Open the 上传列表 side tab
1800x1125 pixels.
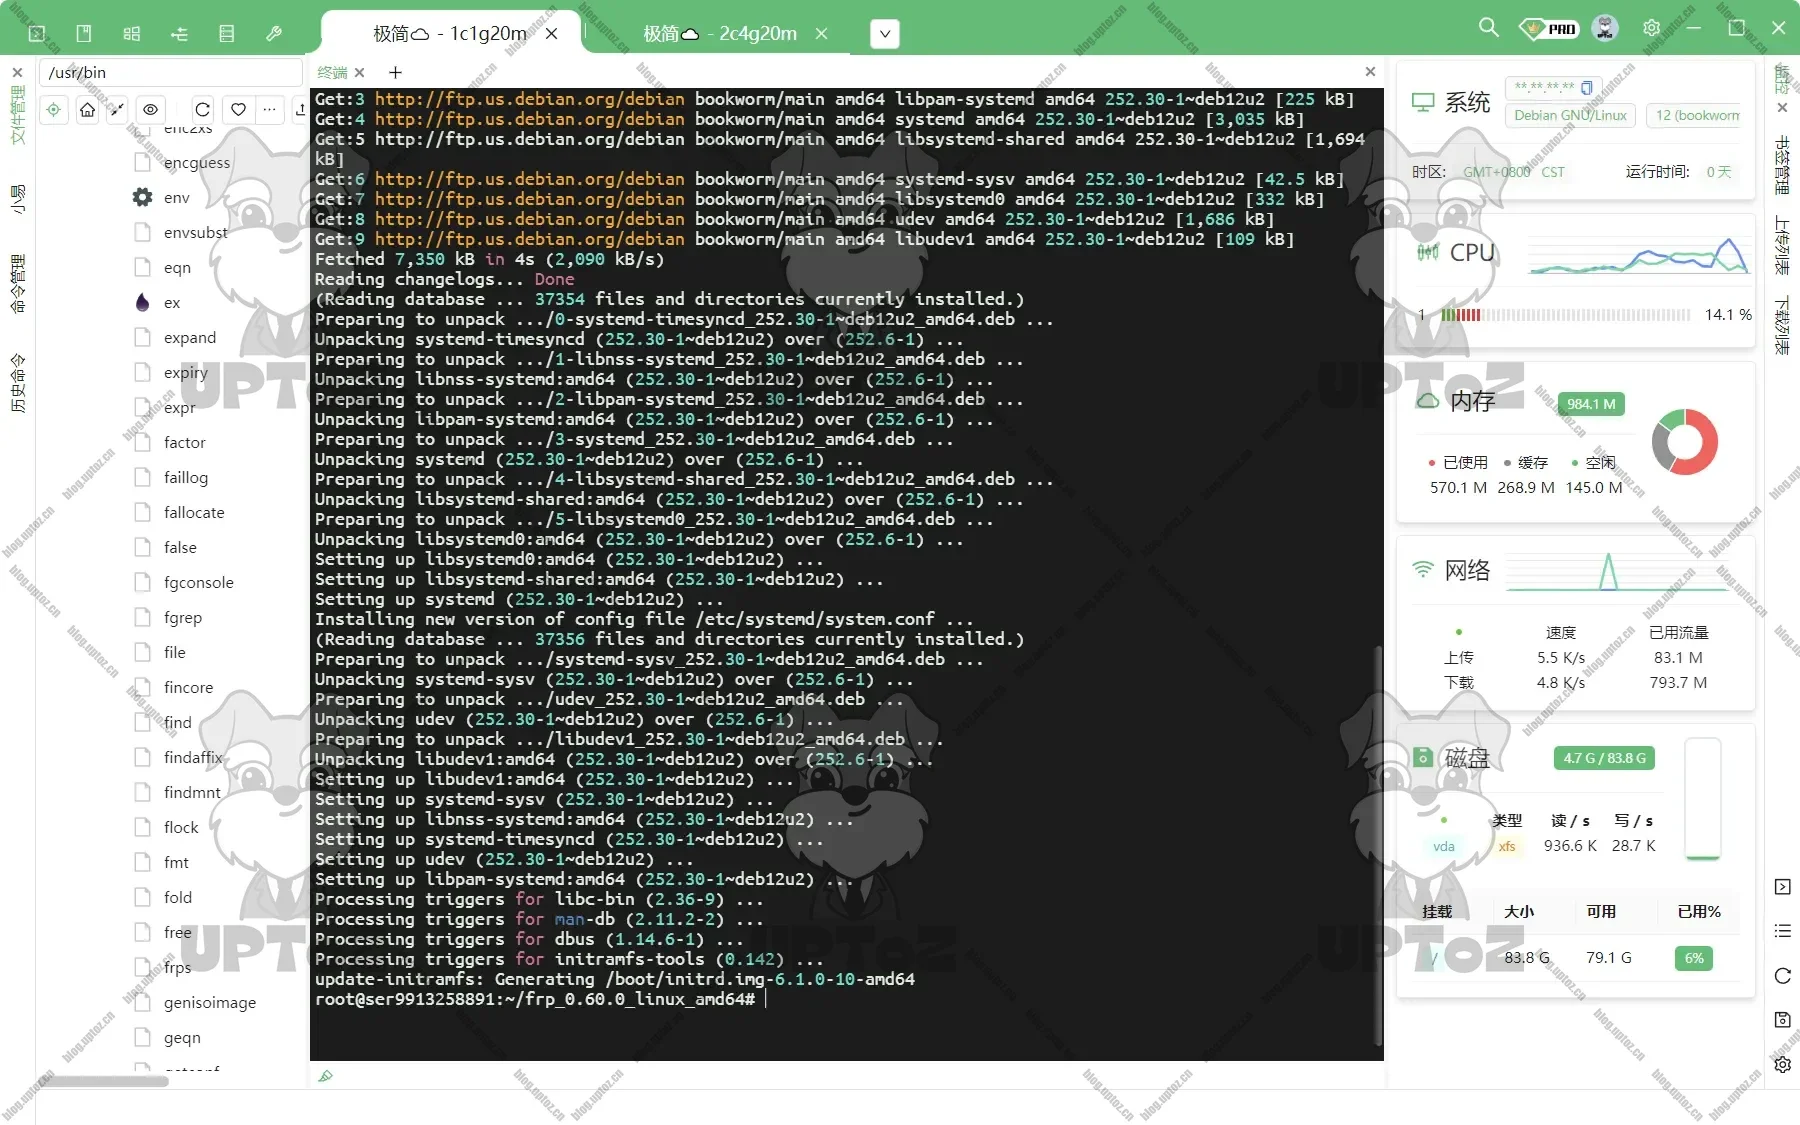(x=1782, y=246)
